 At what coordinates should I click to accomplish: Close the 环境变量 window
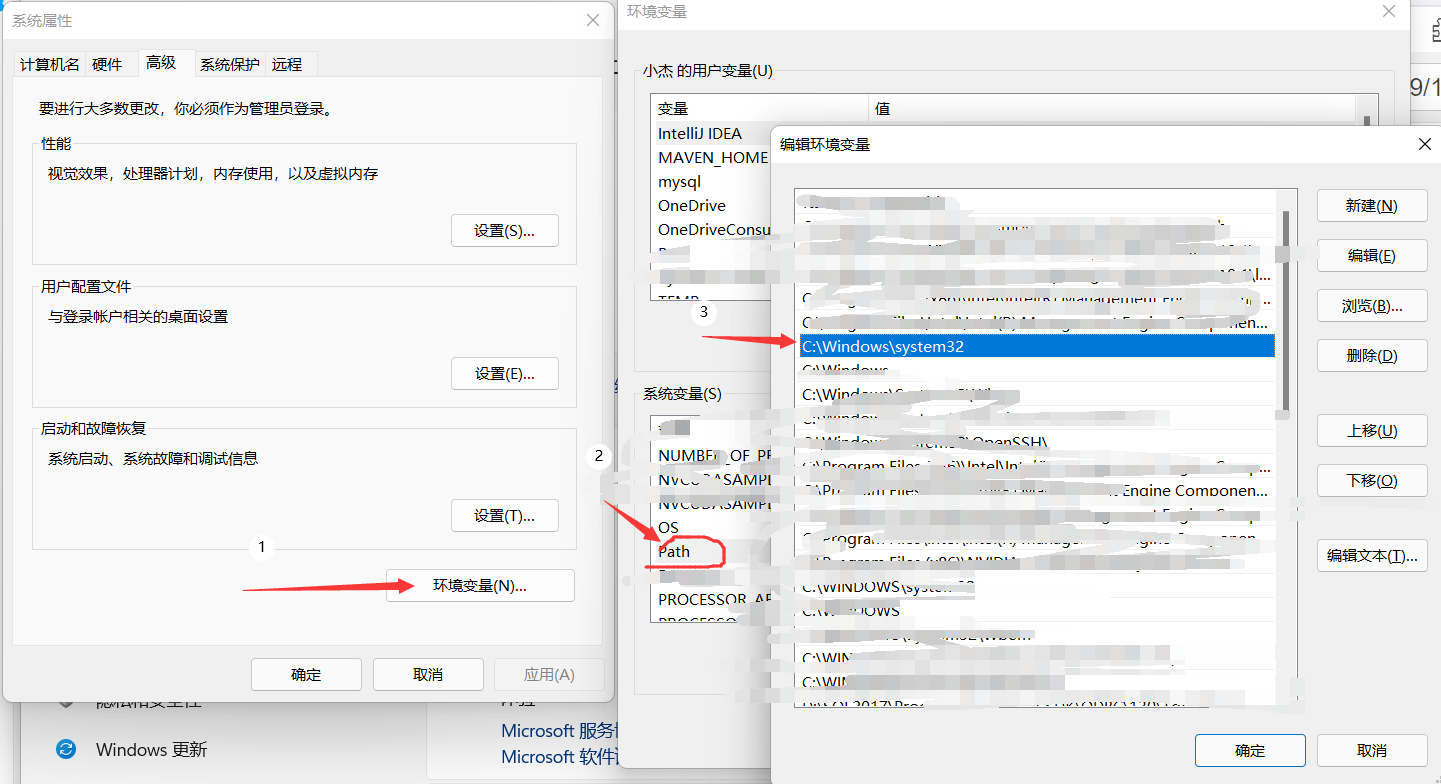[x=1388, y=11]
